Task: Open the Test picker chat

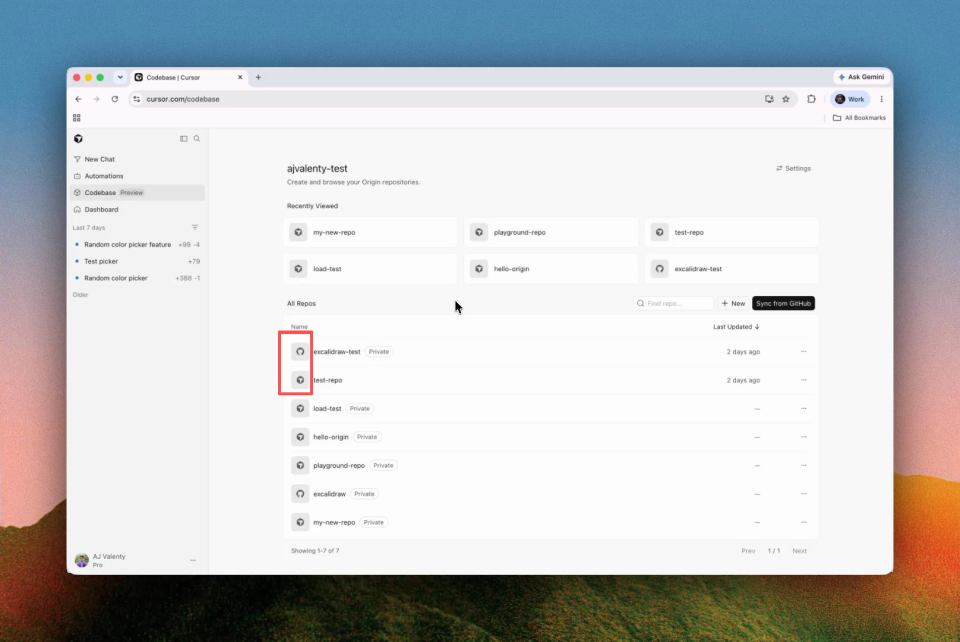Action: click(x=137, y=261)
